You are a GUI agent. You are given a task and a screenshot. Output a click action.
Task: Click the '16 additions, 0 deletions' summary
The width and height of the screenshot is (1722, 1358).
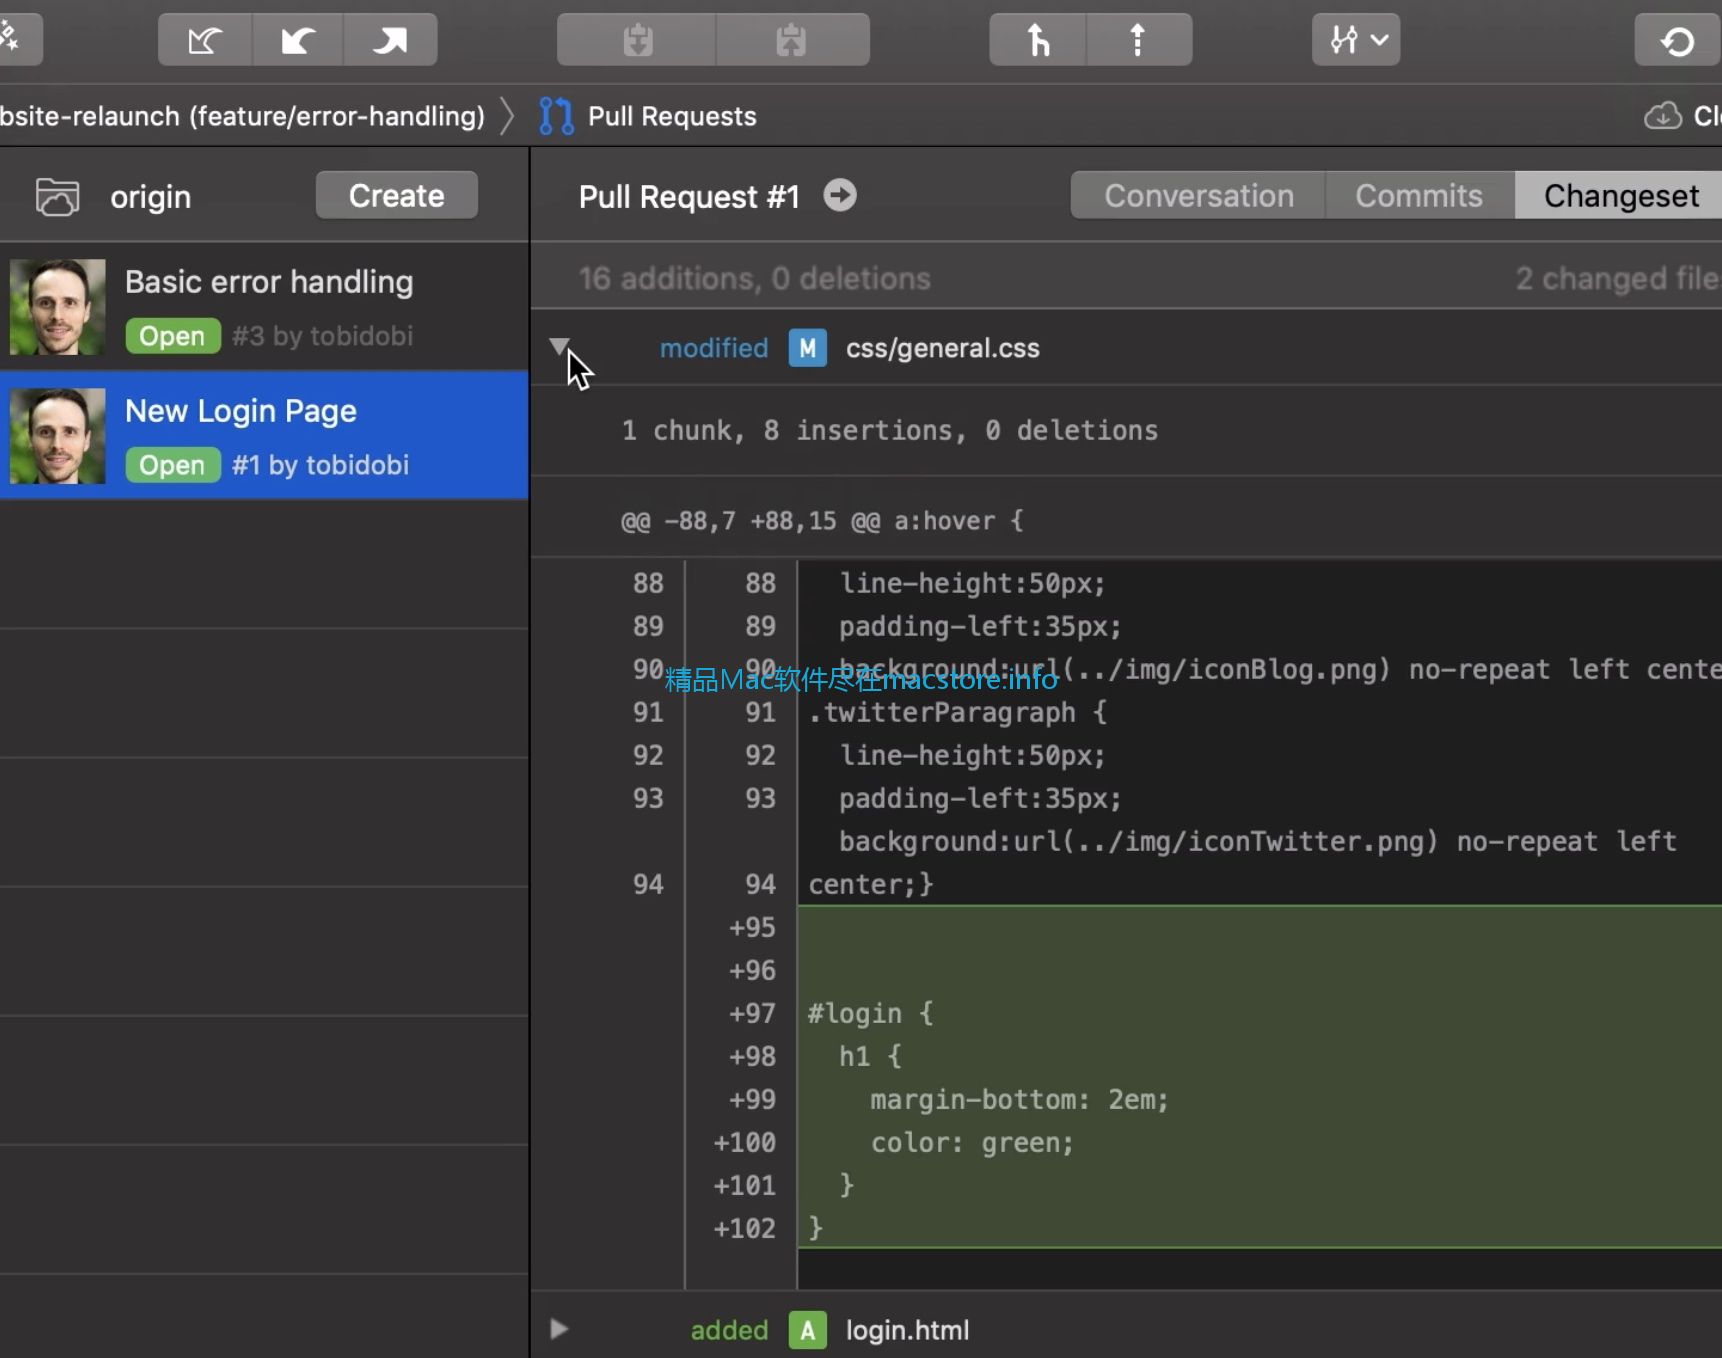(x=754, y=278)
